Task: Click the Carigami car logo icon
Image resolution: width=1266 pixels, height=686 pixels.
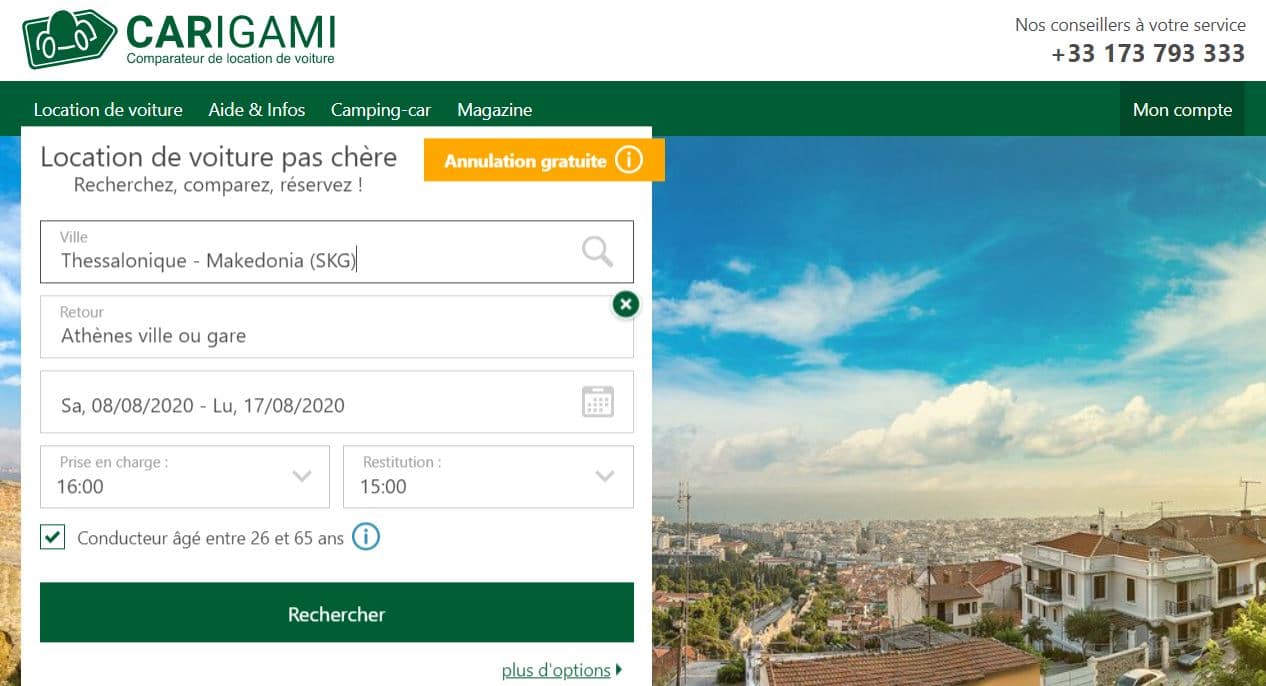Action: tap(68, 38)
